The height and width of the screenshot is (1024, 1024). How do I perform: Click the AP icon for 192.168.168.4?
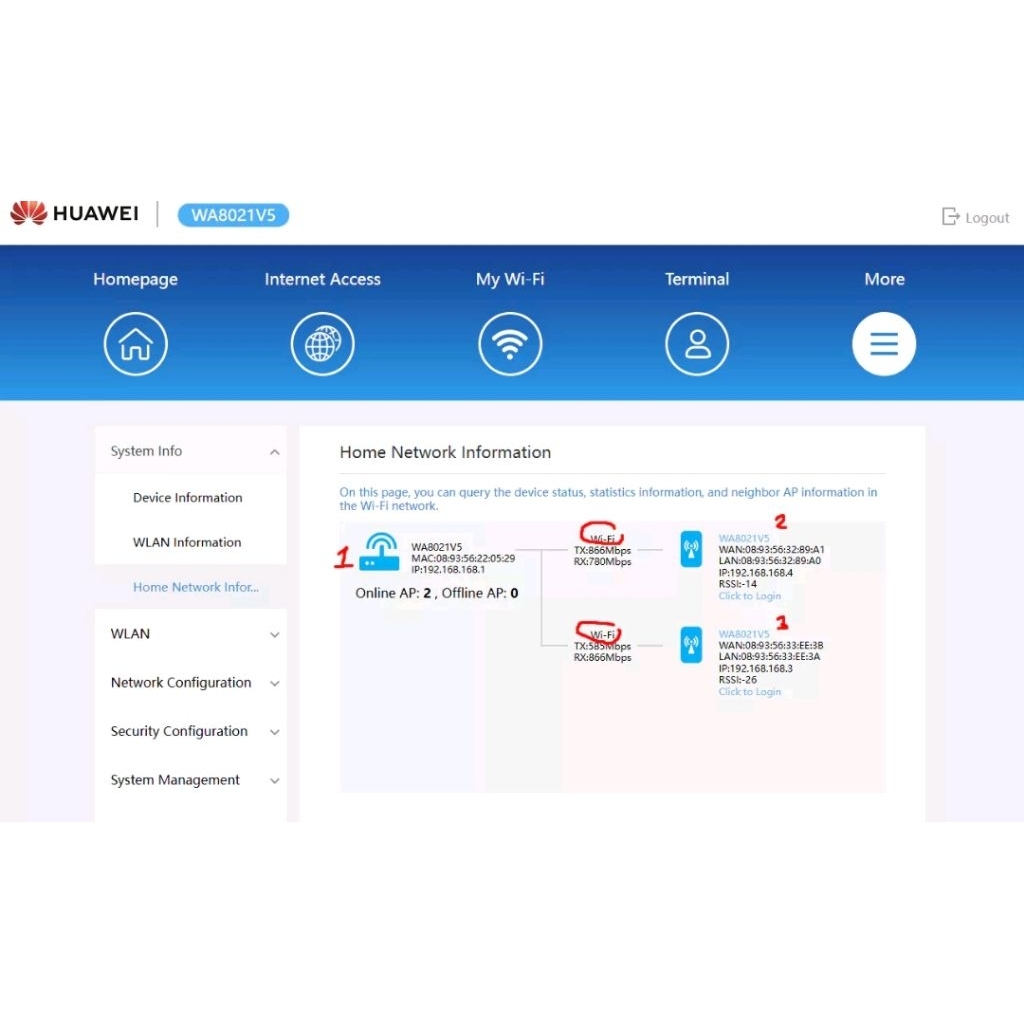[691, 549]
